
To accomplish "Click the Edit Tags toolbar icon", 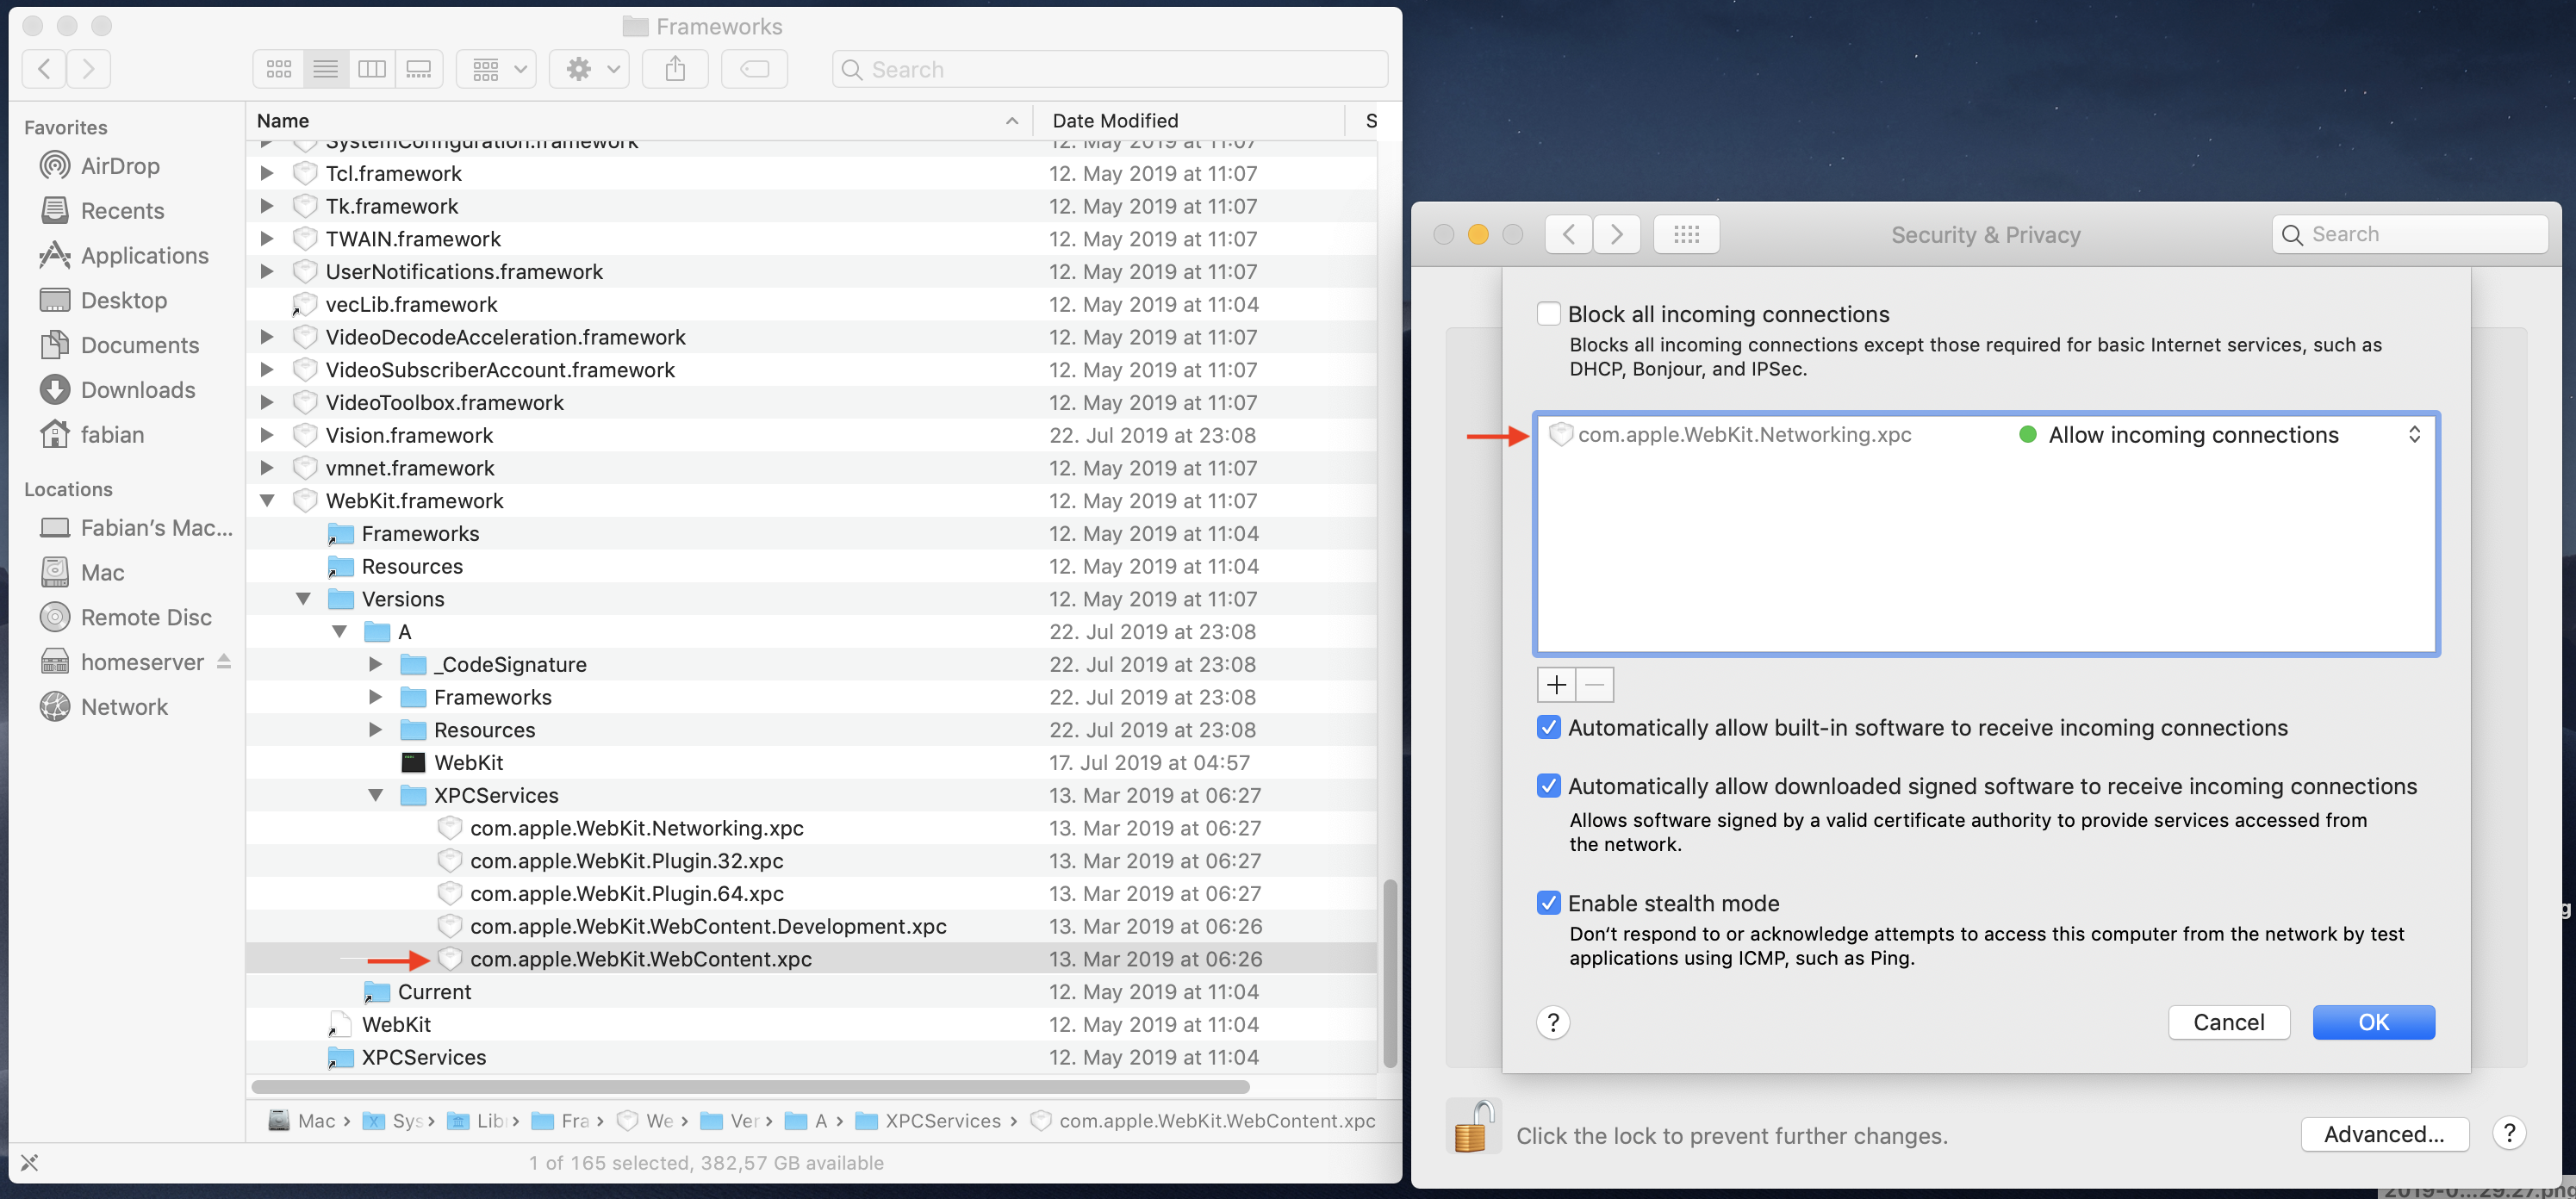I will [x=754, y=69].
